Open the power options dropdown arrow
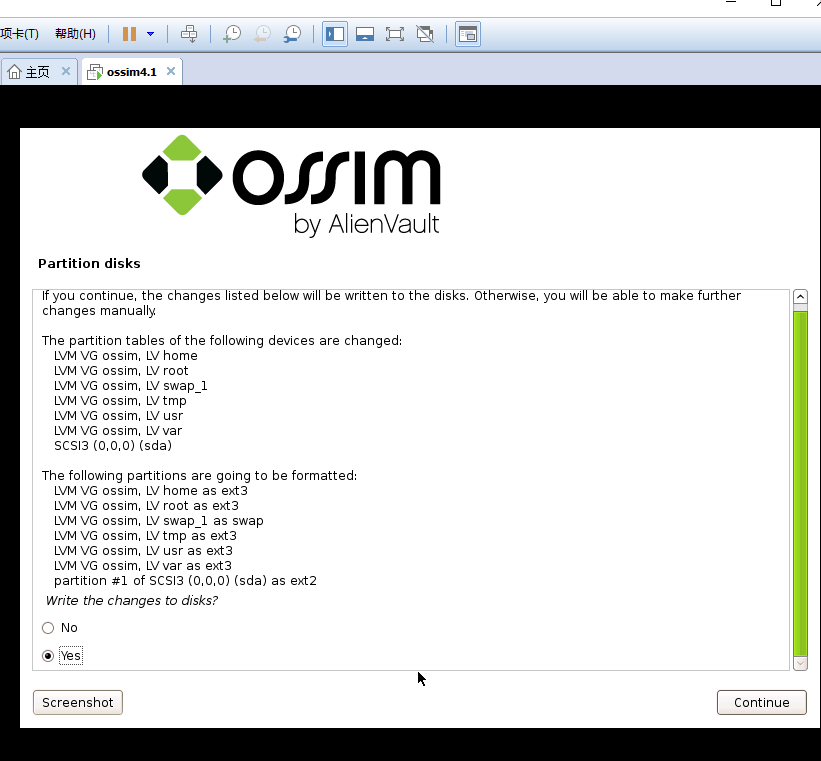The image size is (821, 761). 151,34
